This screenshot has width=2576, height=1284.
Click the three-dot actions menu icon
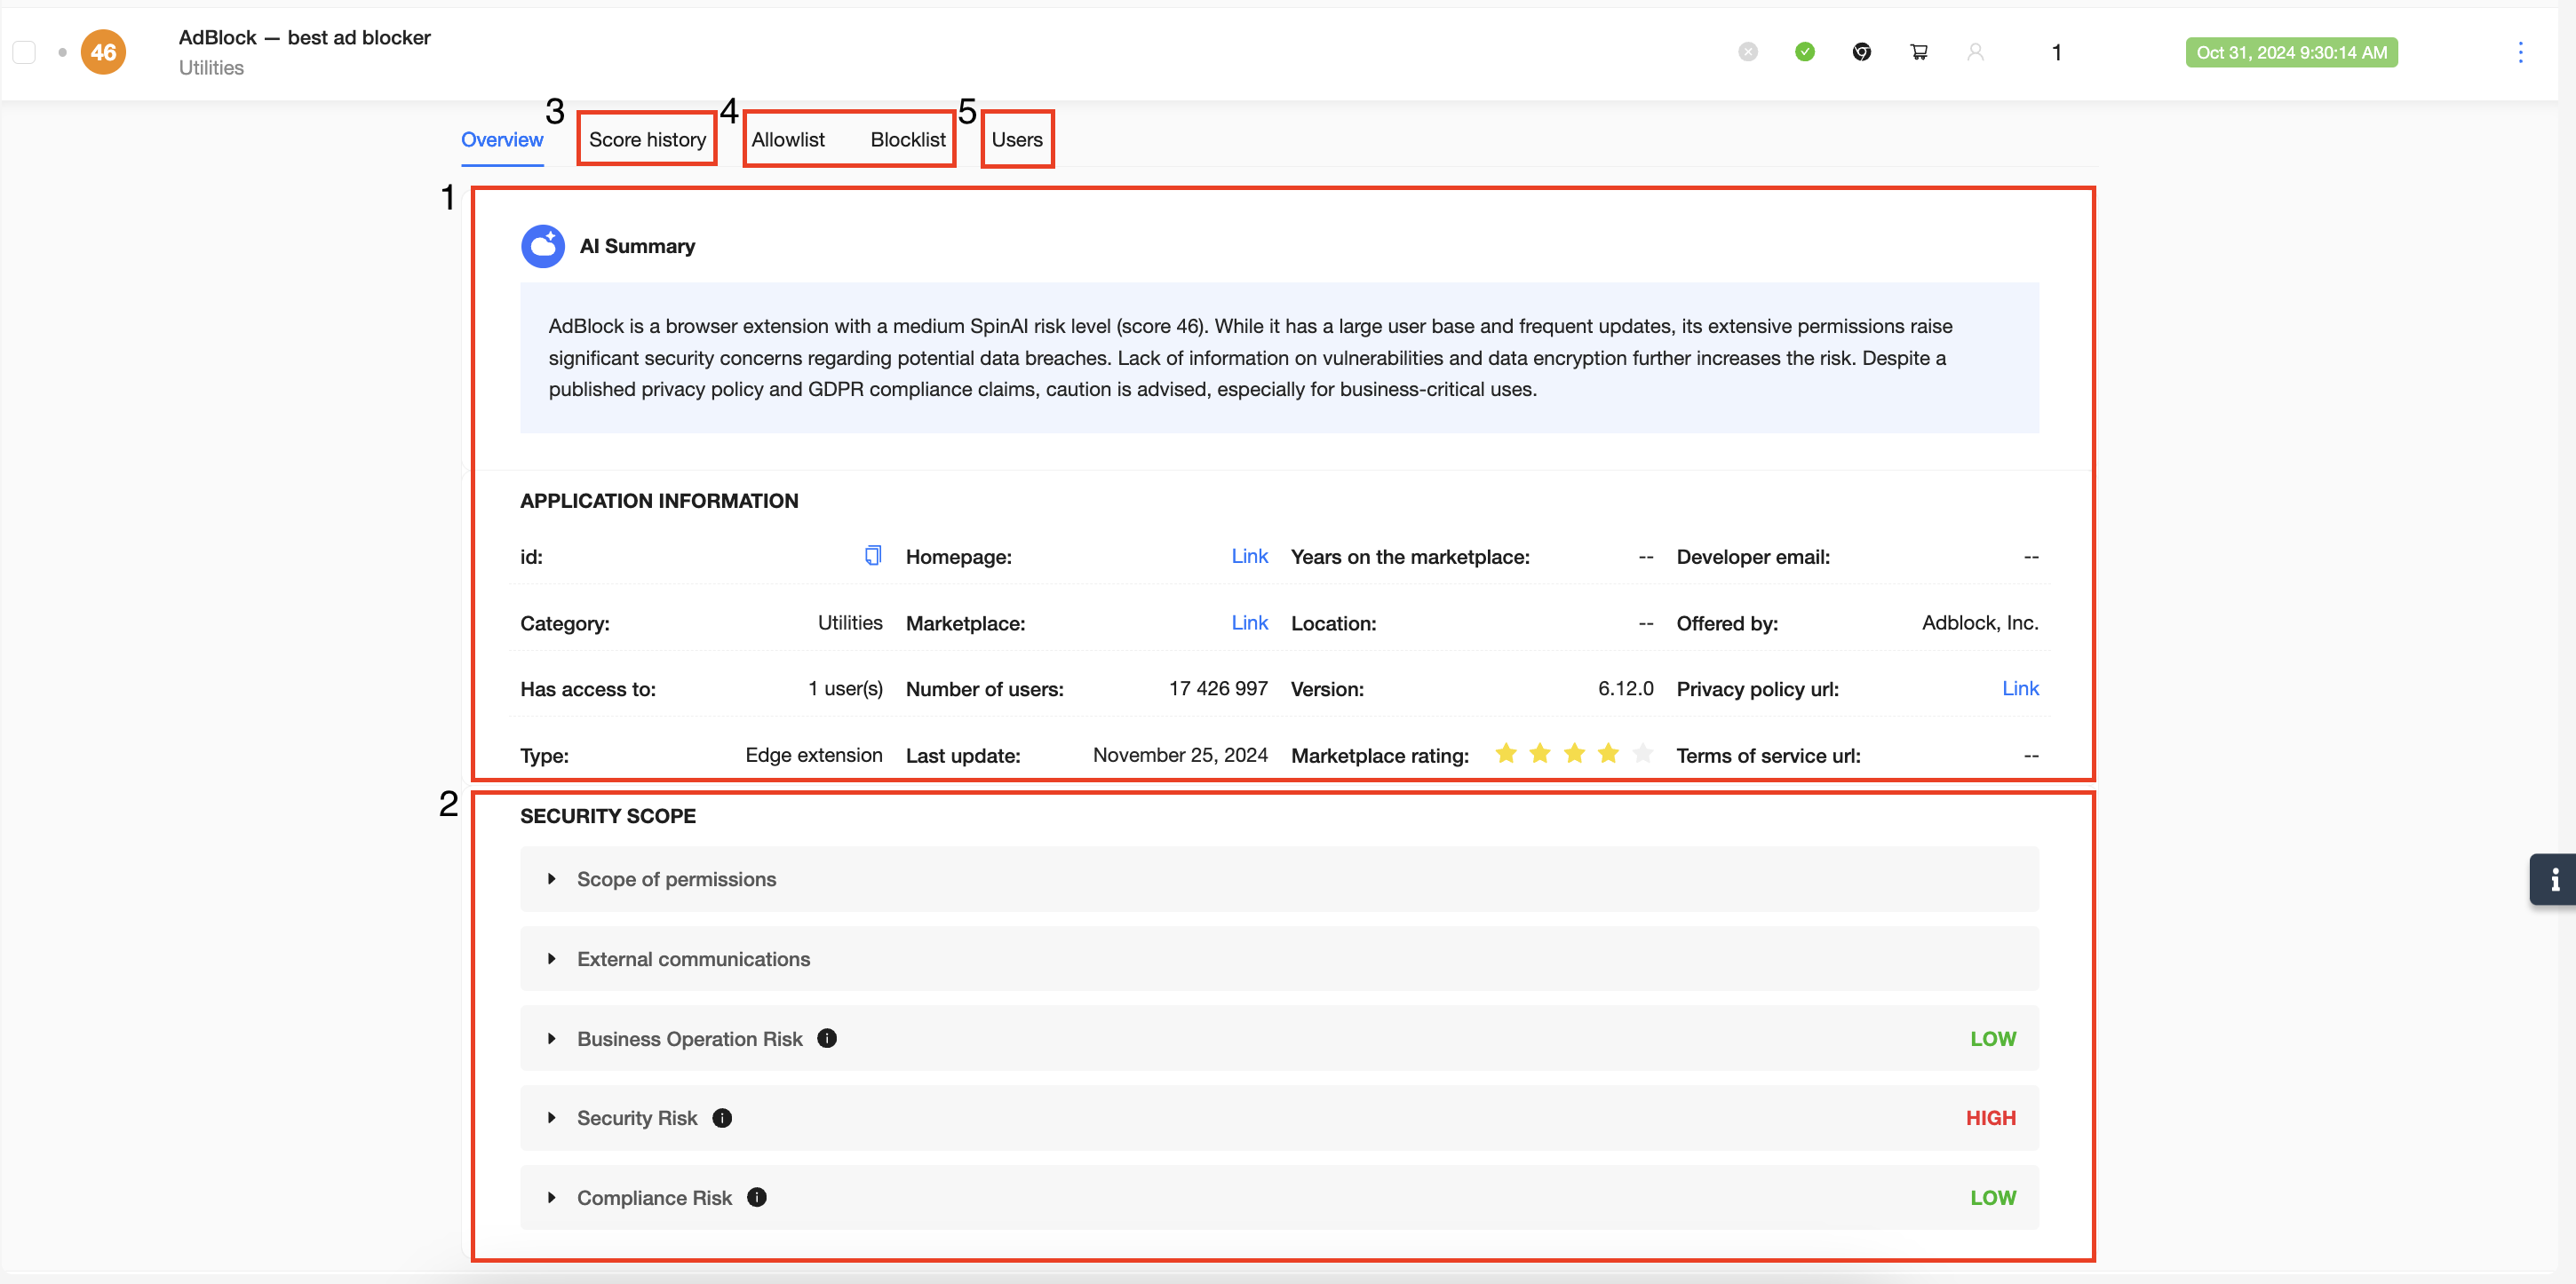pyautogui.click(x=2519, y=52)
